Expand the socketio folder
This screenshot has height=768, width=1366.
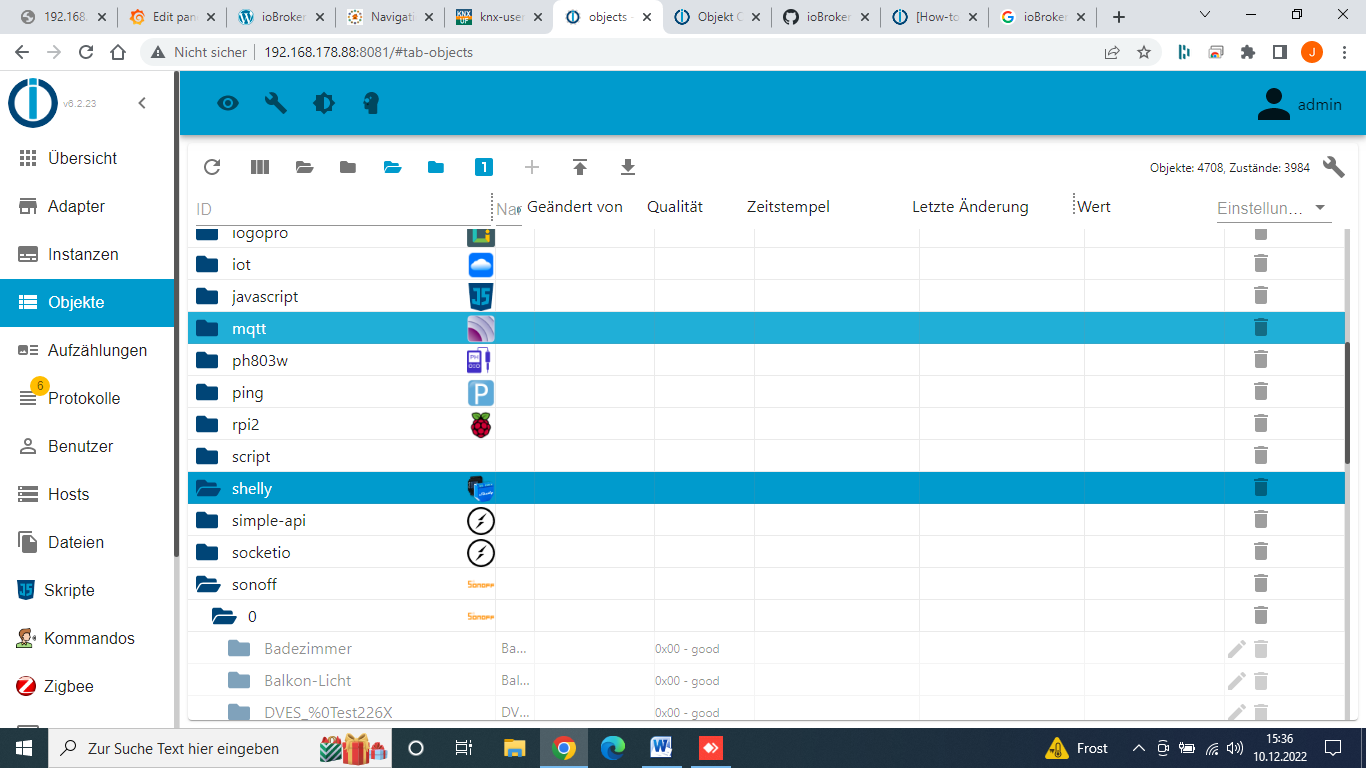[x=207, y=552]
